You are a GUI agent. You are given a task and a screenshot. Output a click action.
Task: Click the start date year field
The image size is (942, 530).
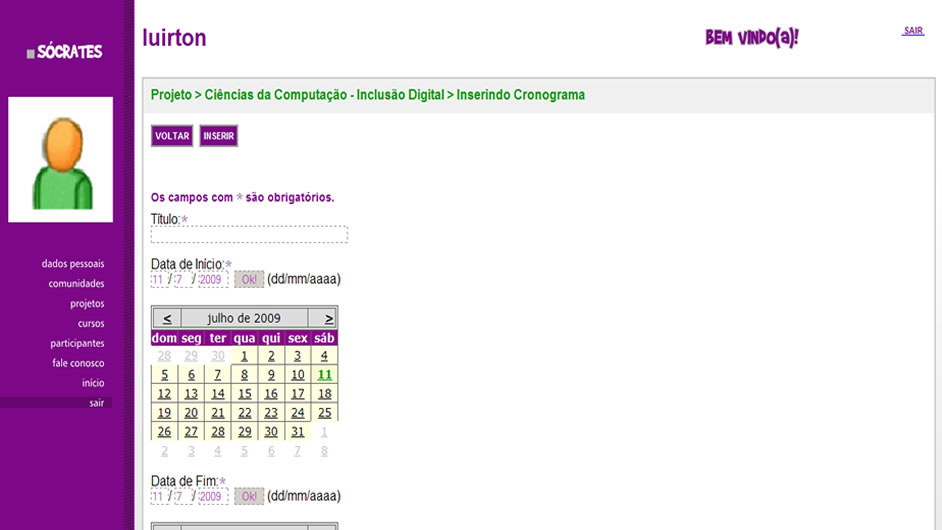[211, 280]
